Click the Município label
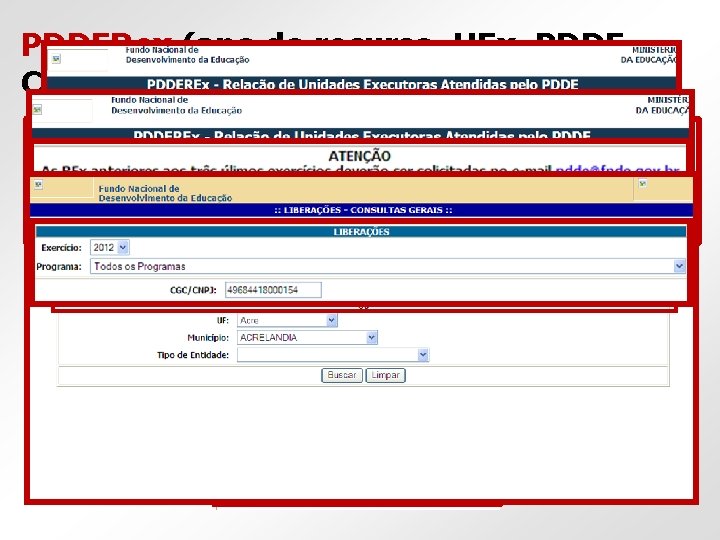720x540 pixels. point(208,338)
